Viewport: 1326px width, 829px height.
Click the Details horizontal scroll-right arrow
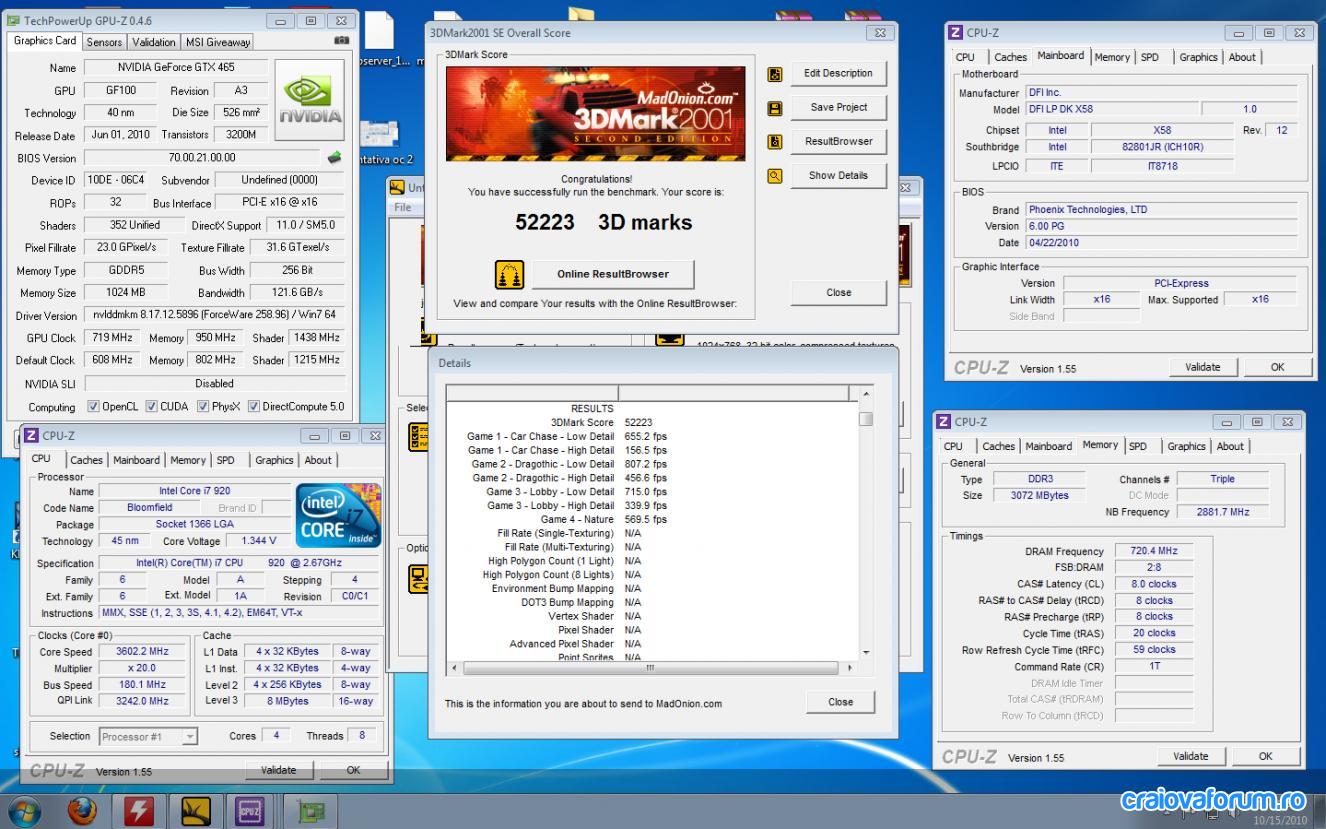coord(850,667)
